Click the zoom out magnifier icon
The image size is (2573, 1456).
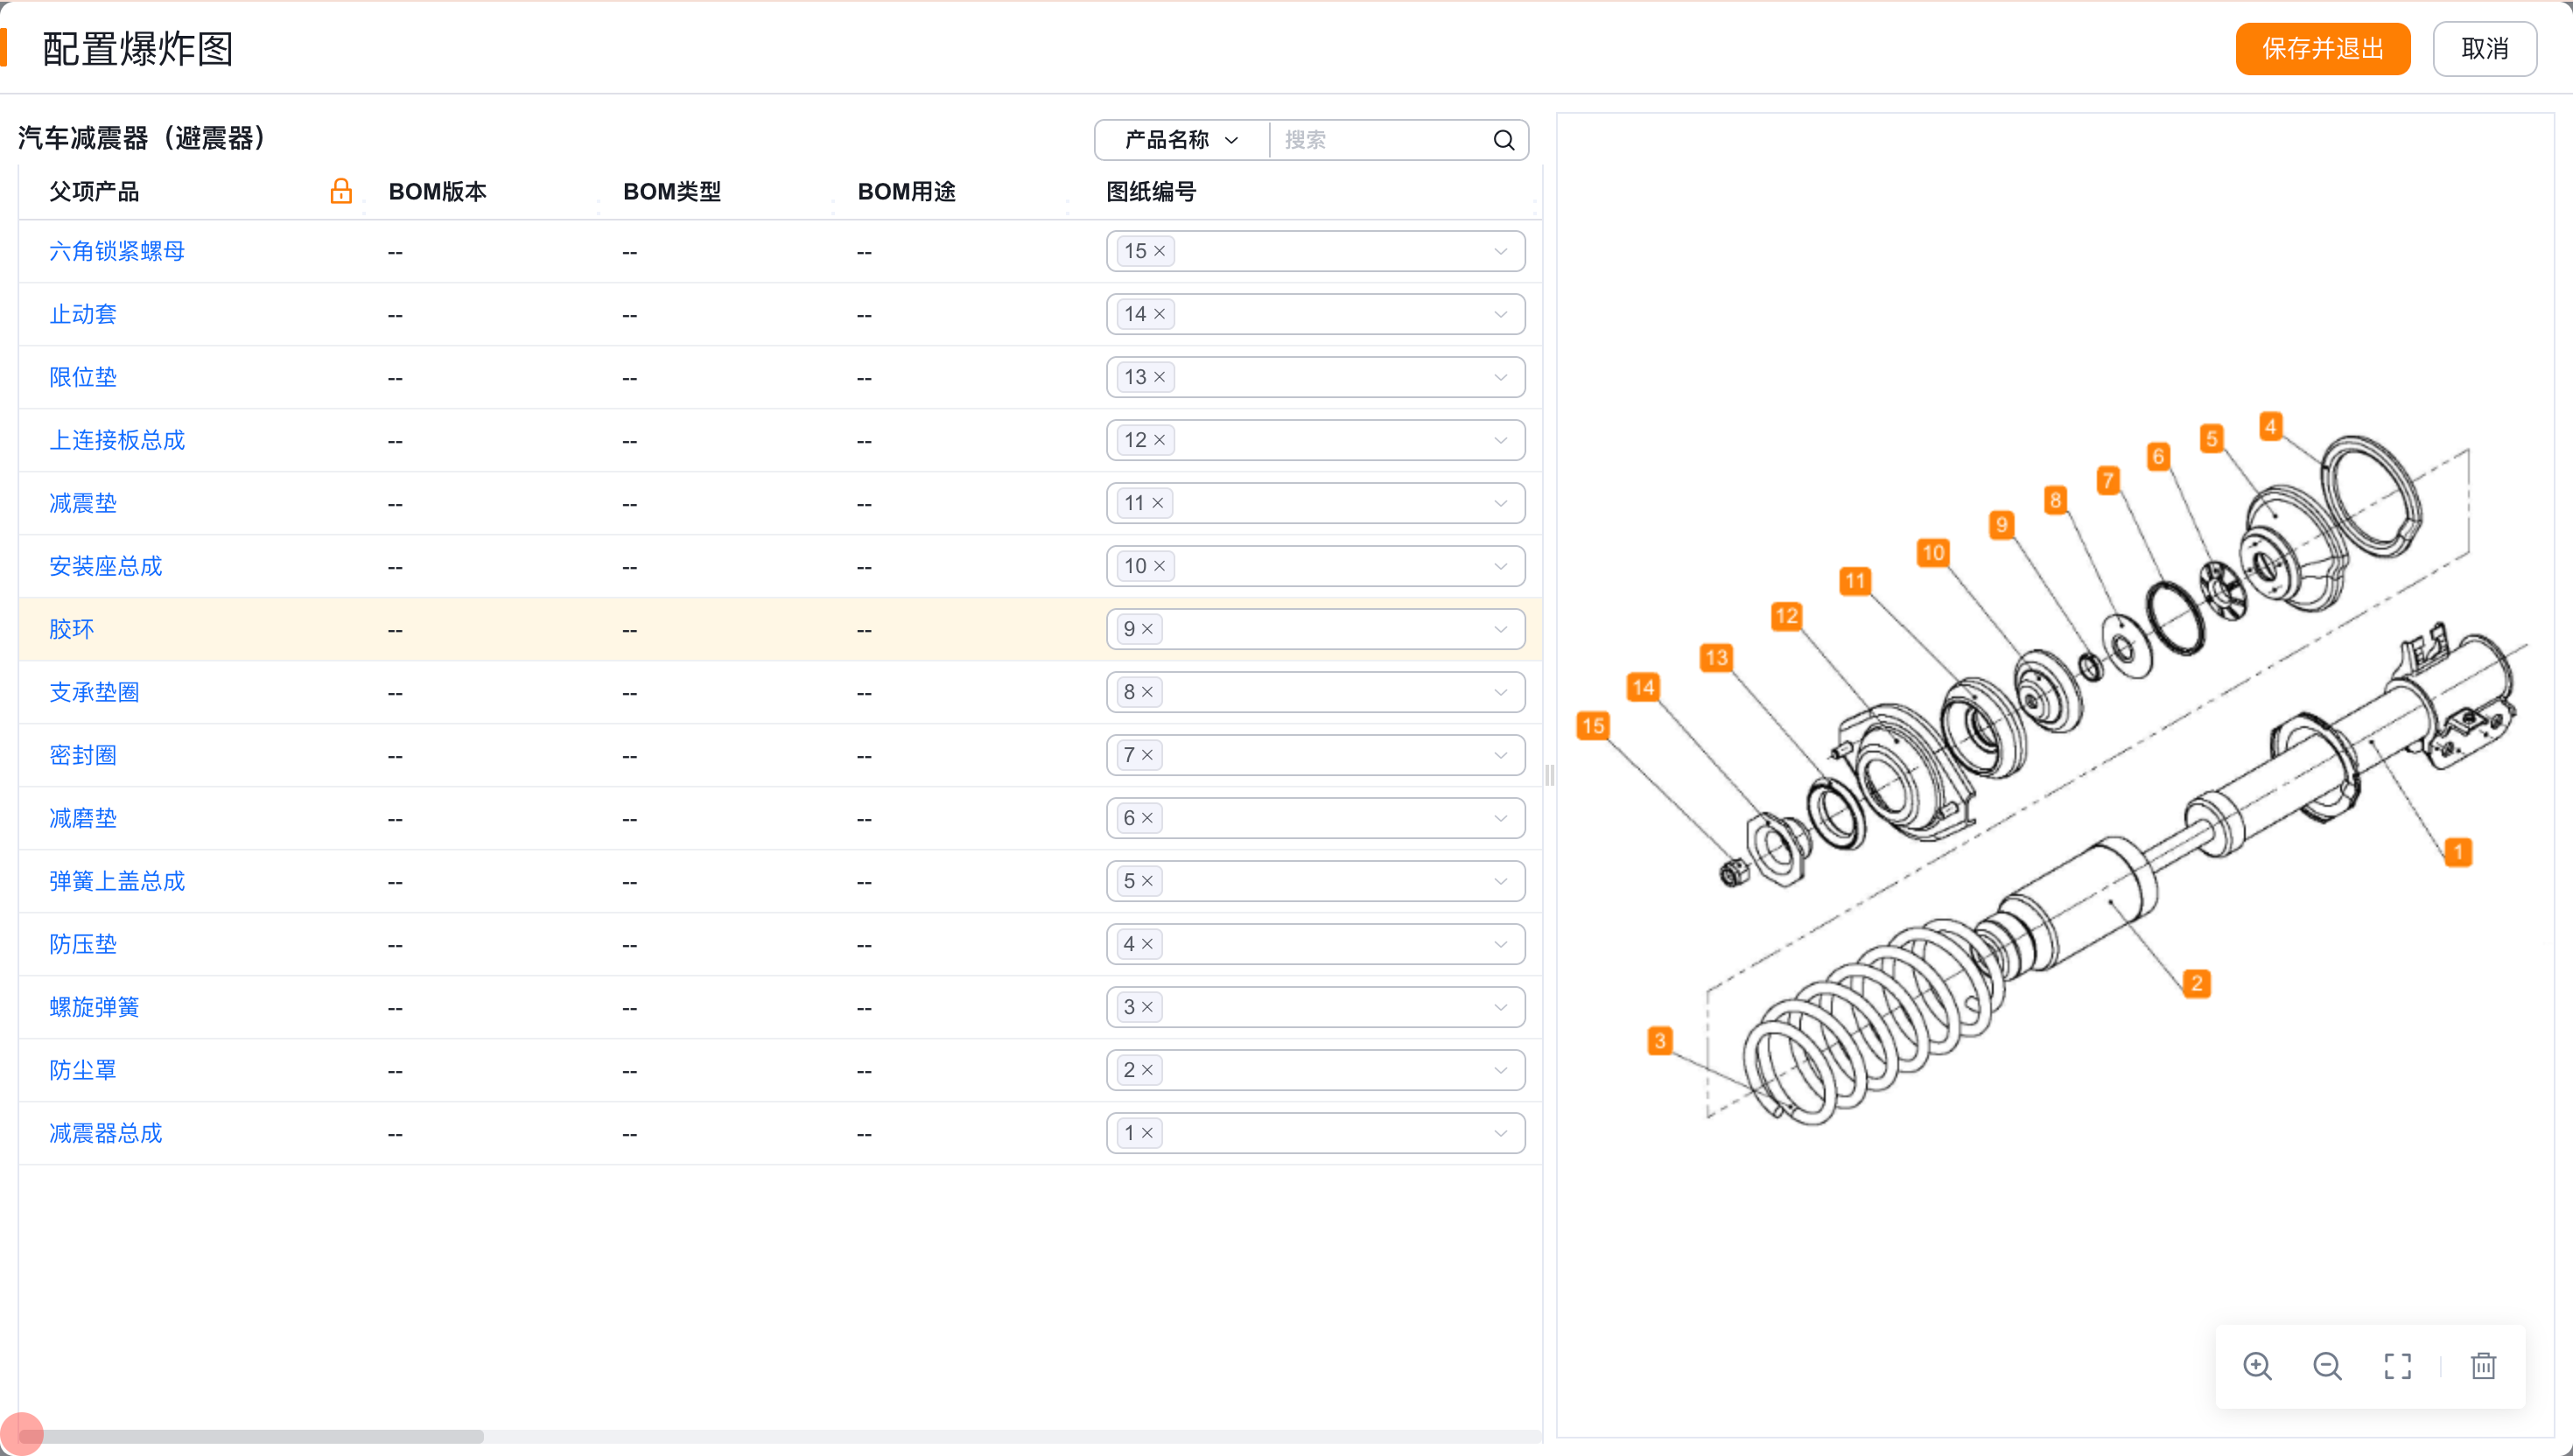click(x=2327, y=1366)
